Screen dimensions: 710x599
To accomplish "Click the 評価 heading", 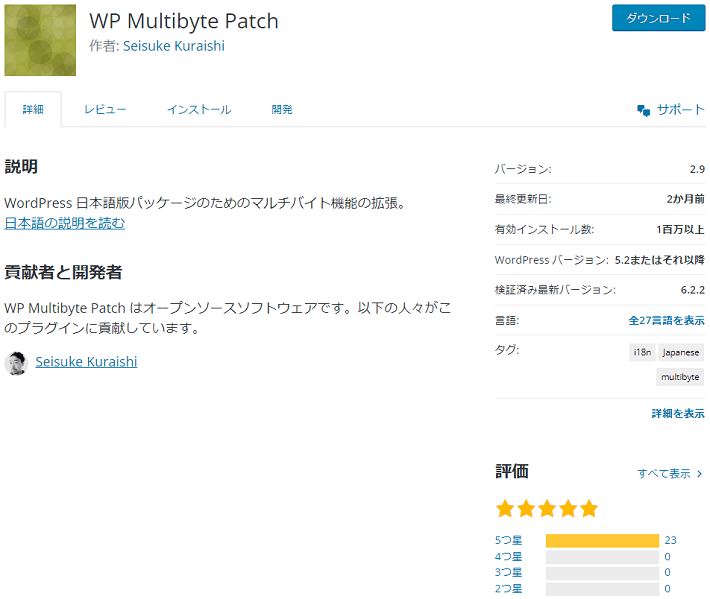I will coord(512,471).
